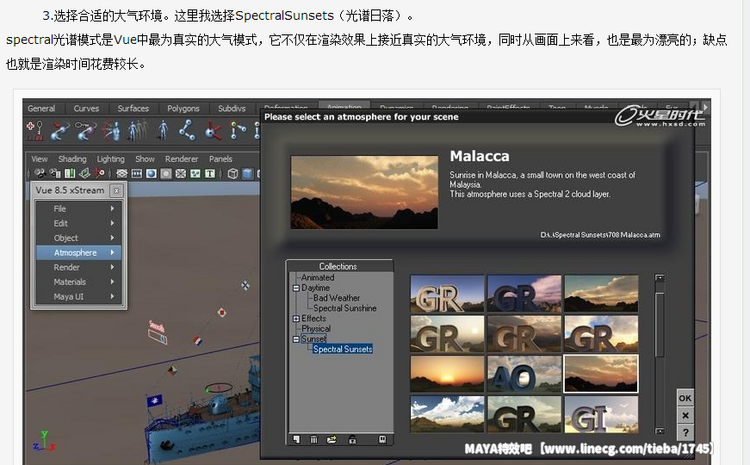Viewport: 750px width, 465px height.
Task: Confirm atmosphere selection with OK
Action: pos(685,398)
